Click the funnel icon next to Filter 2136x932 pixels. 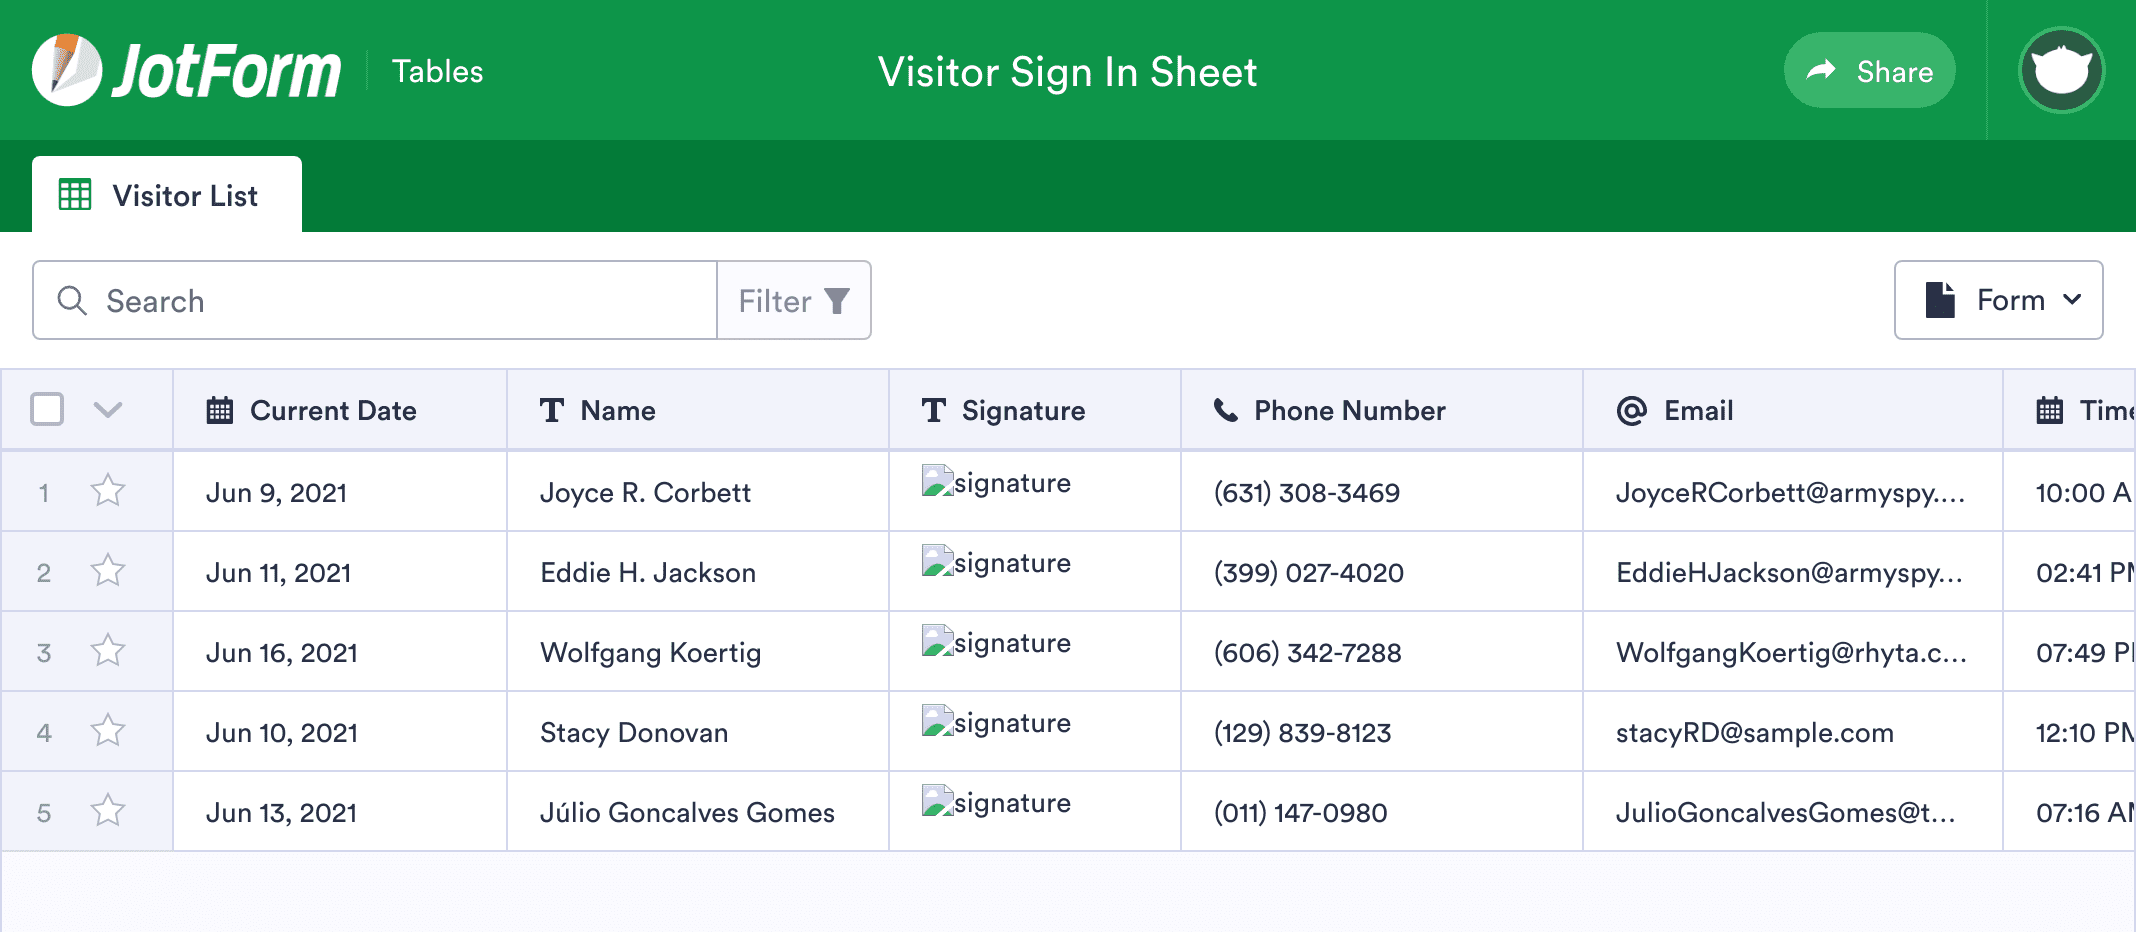836,300
